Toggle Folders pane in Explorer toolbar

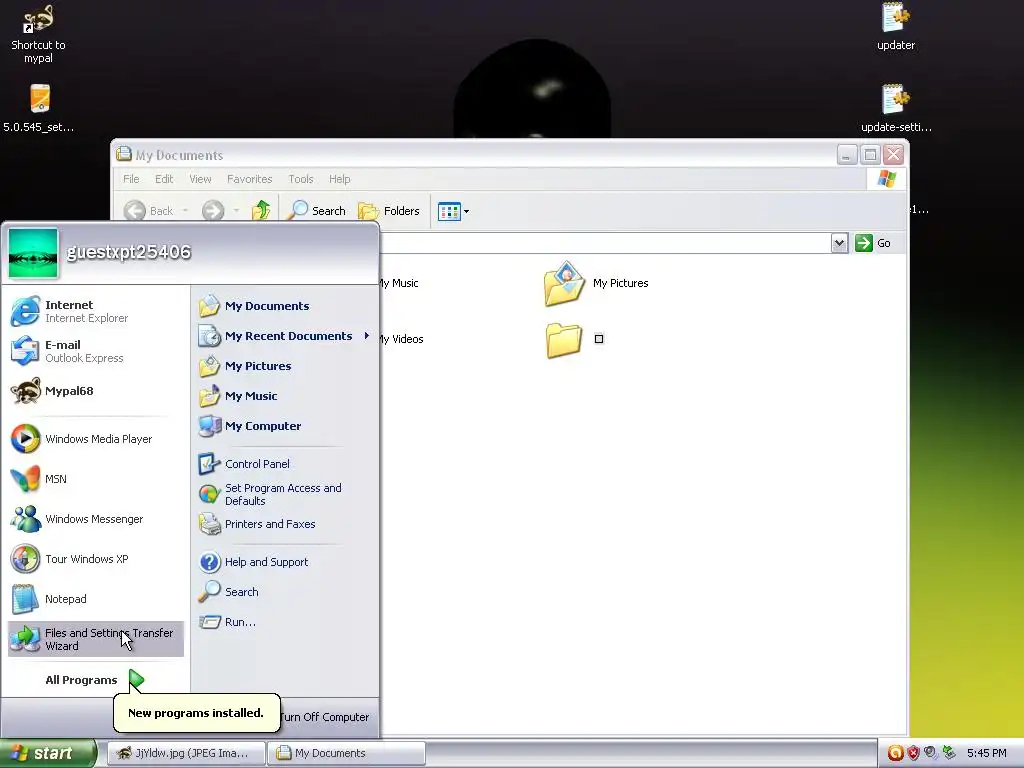pyautogui.click(x=389, y=210)
